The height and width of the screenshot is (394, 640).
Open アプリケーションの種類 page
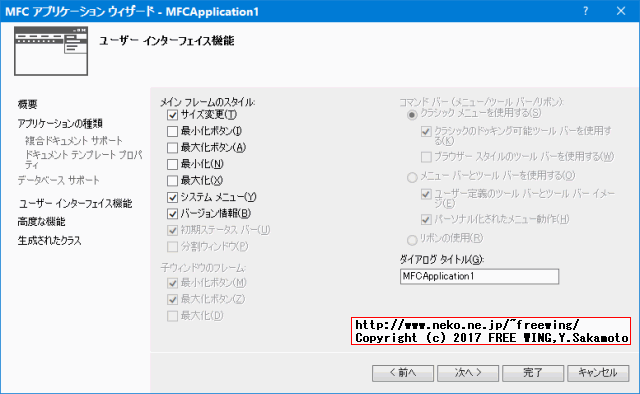[60, 123]
